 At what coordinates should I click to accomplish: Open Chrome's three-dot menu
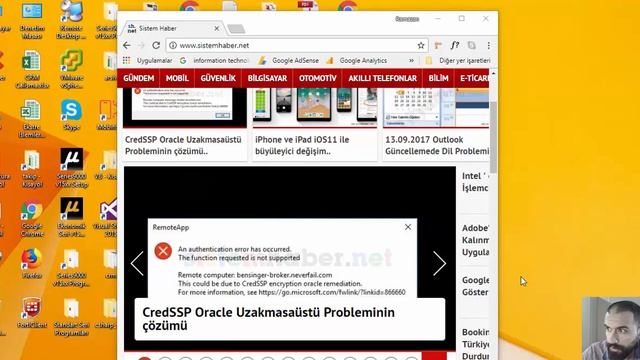click(x=489, y=45)
